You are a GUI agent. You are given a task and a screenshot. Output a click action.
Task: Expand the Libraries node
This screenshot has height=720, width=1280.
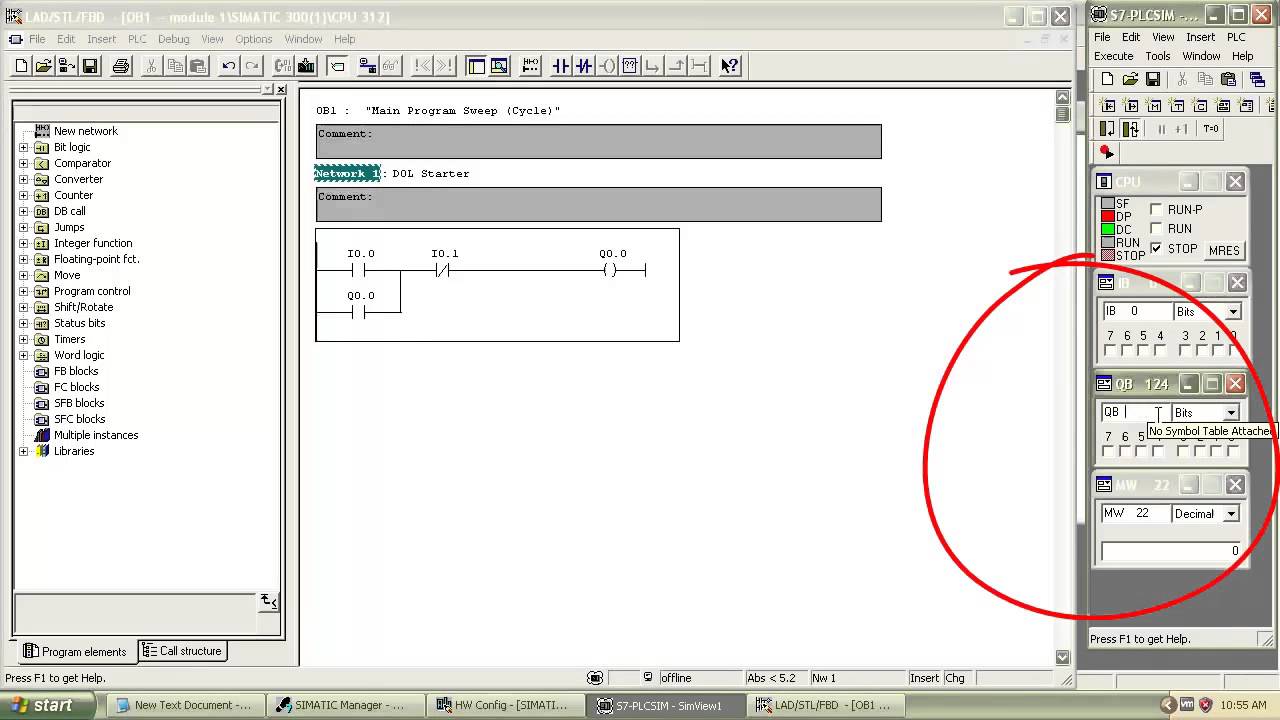tap(24, 451)
